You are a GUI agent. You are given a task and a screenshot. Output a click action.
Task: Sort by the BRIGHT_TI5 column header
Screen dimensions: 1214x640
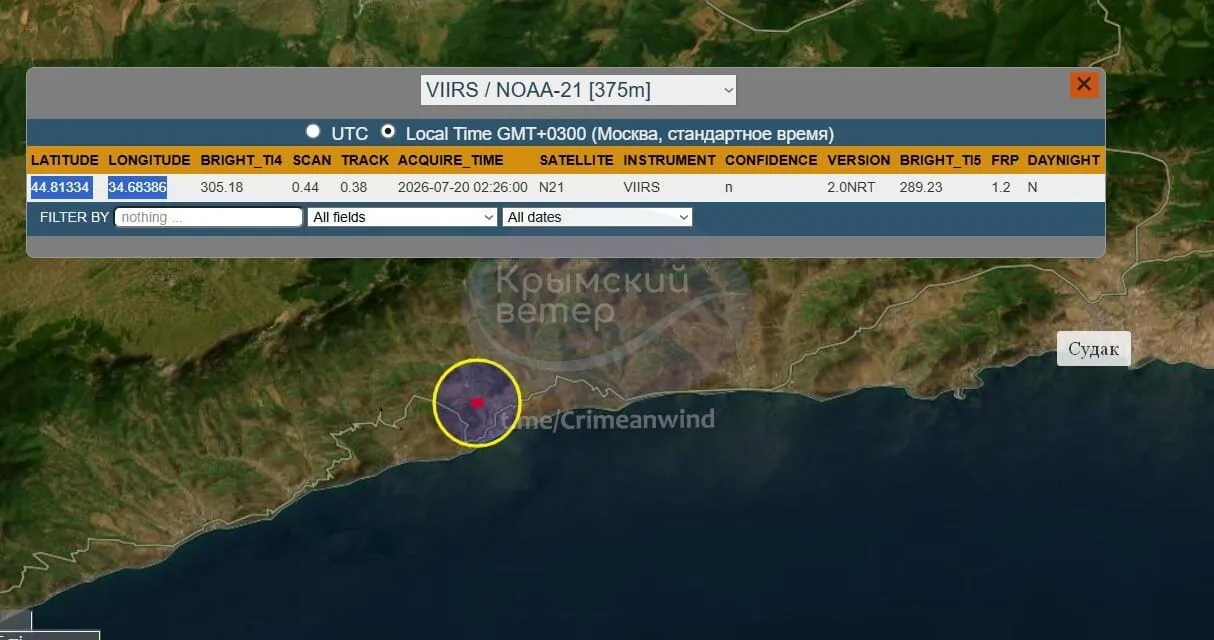click(x=941, y=160)
